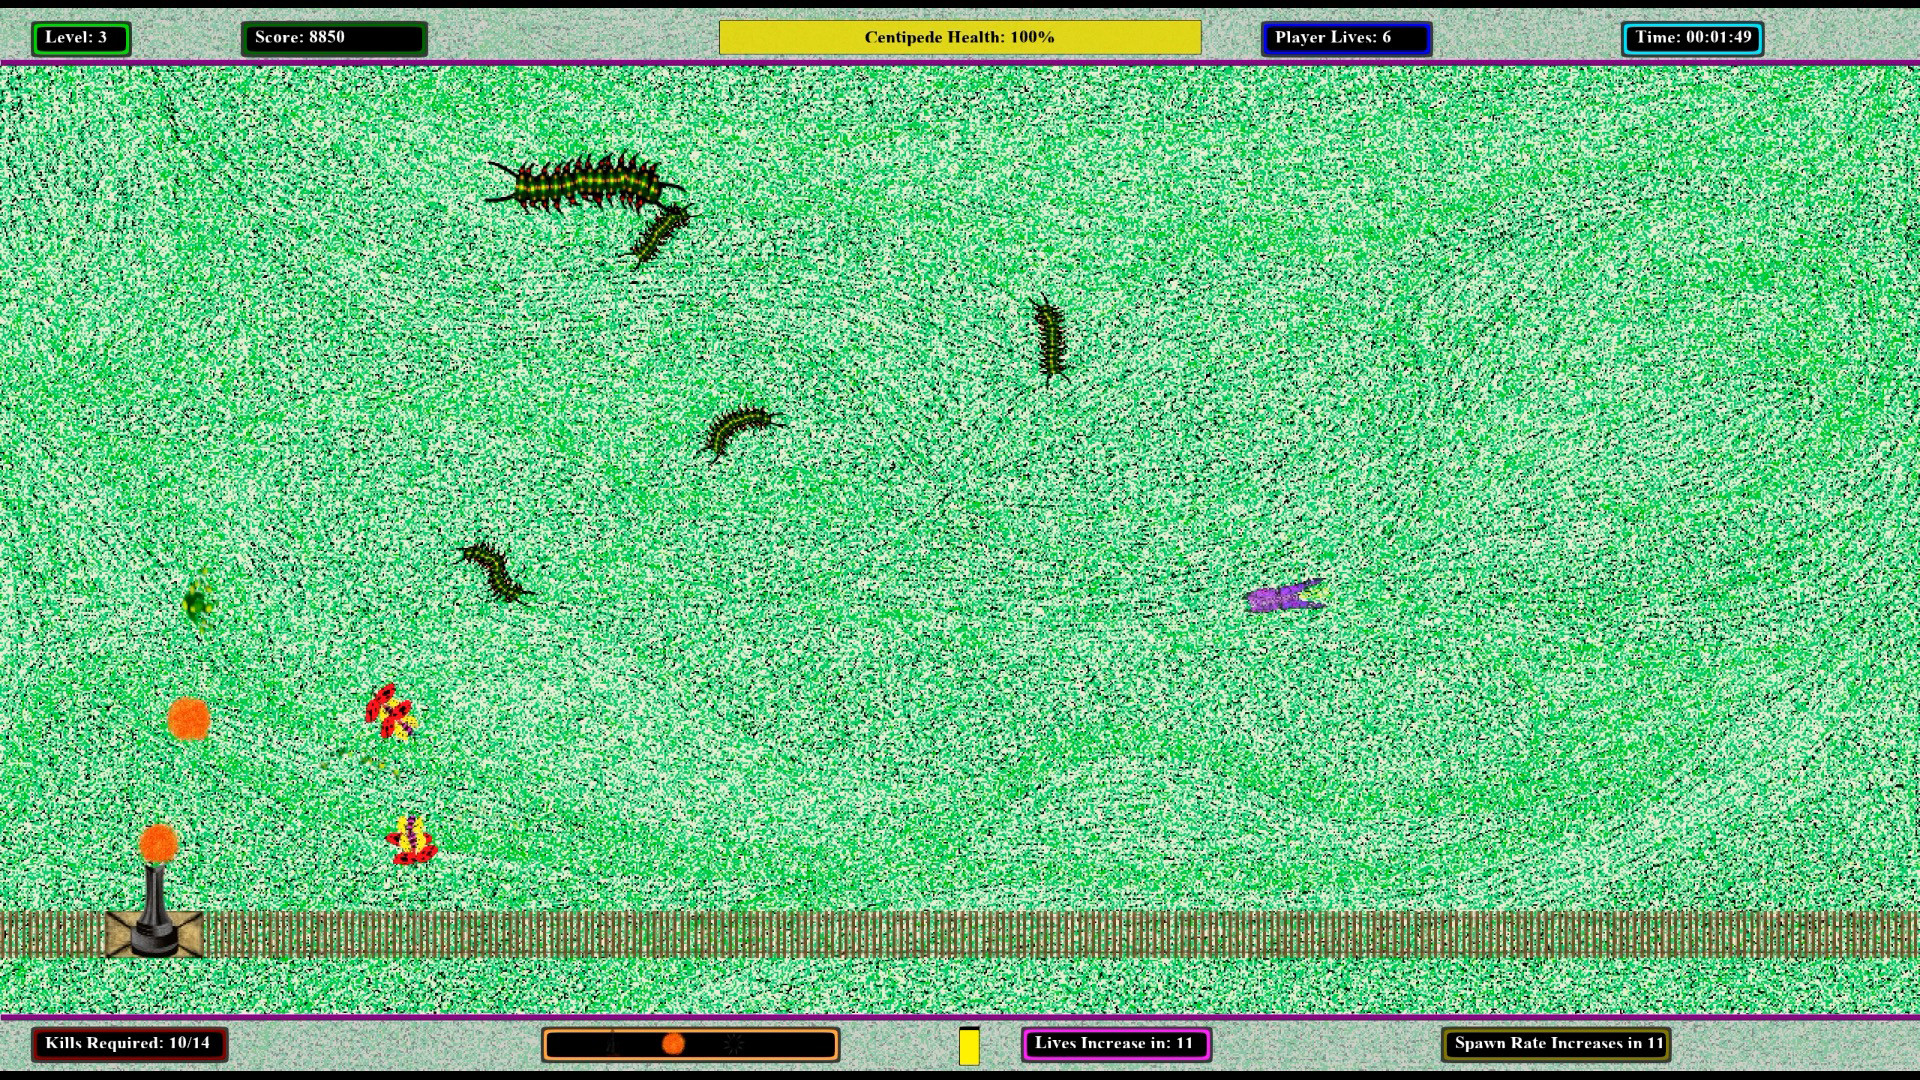
Task: Click the large centipede at the top
Action: point(585,185)
